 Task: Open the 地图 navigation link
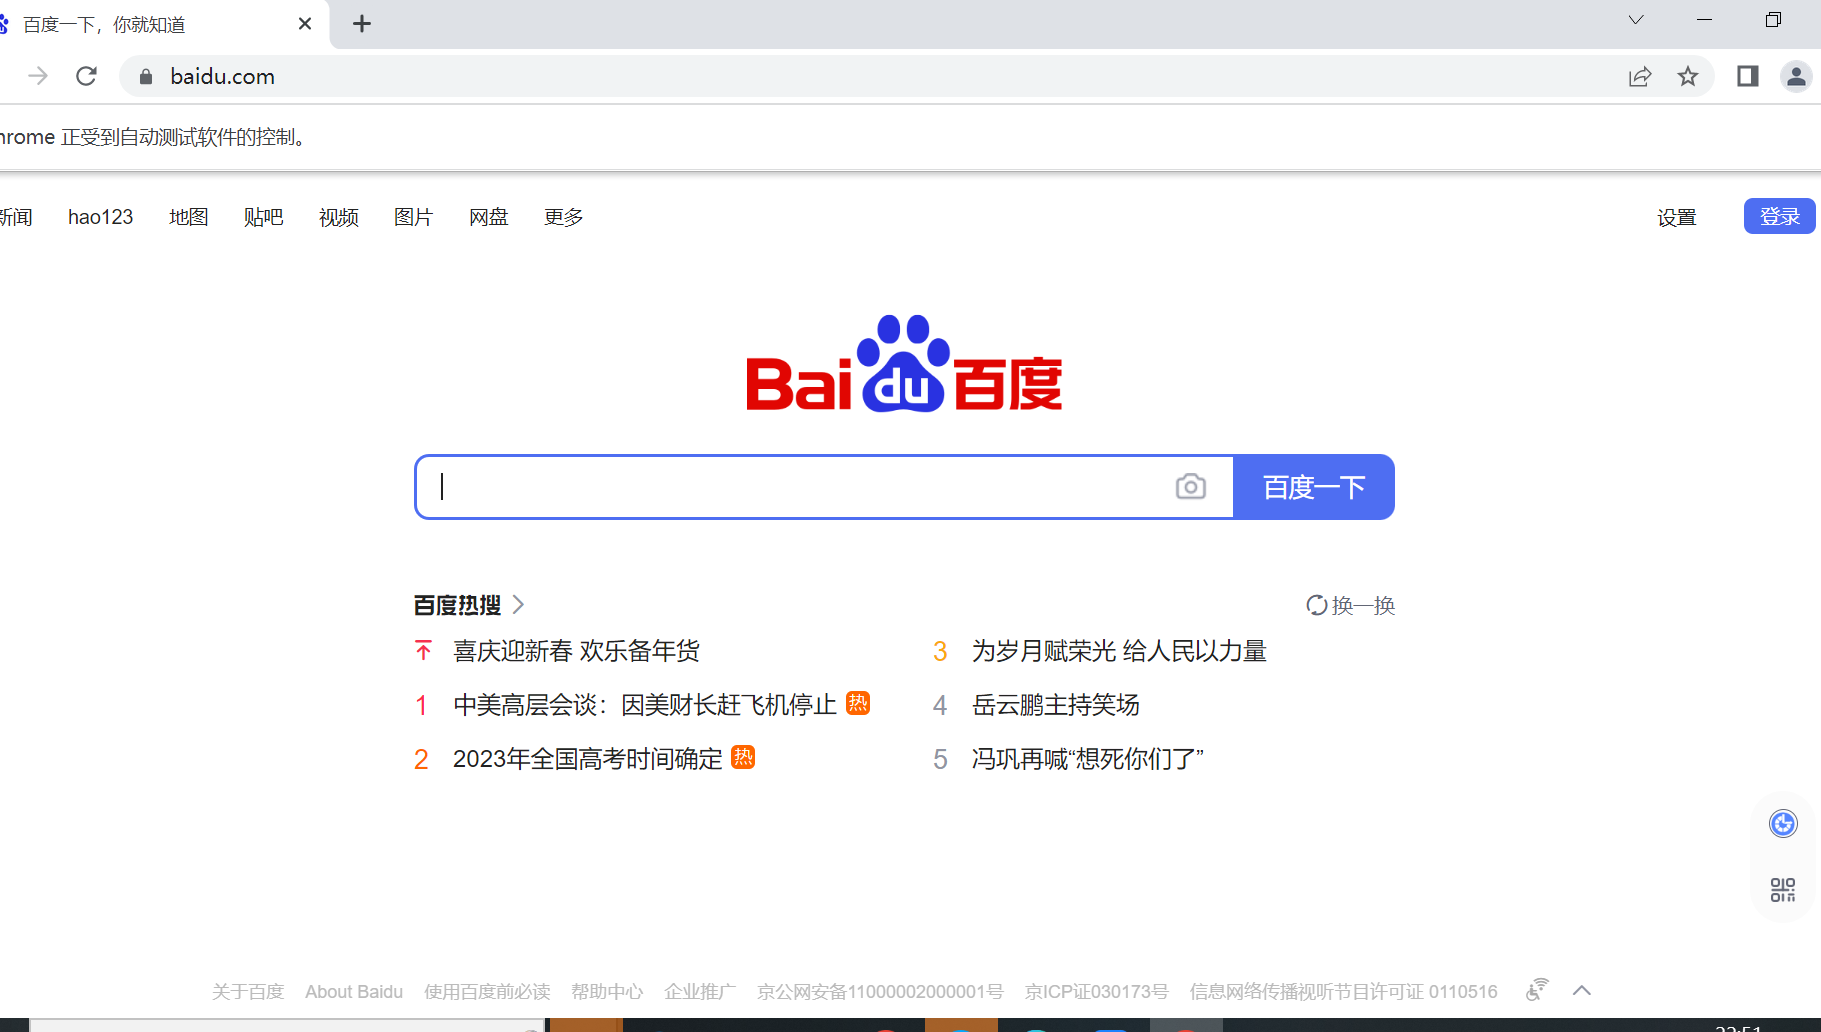(188, 217)
